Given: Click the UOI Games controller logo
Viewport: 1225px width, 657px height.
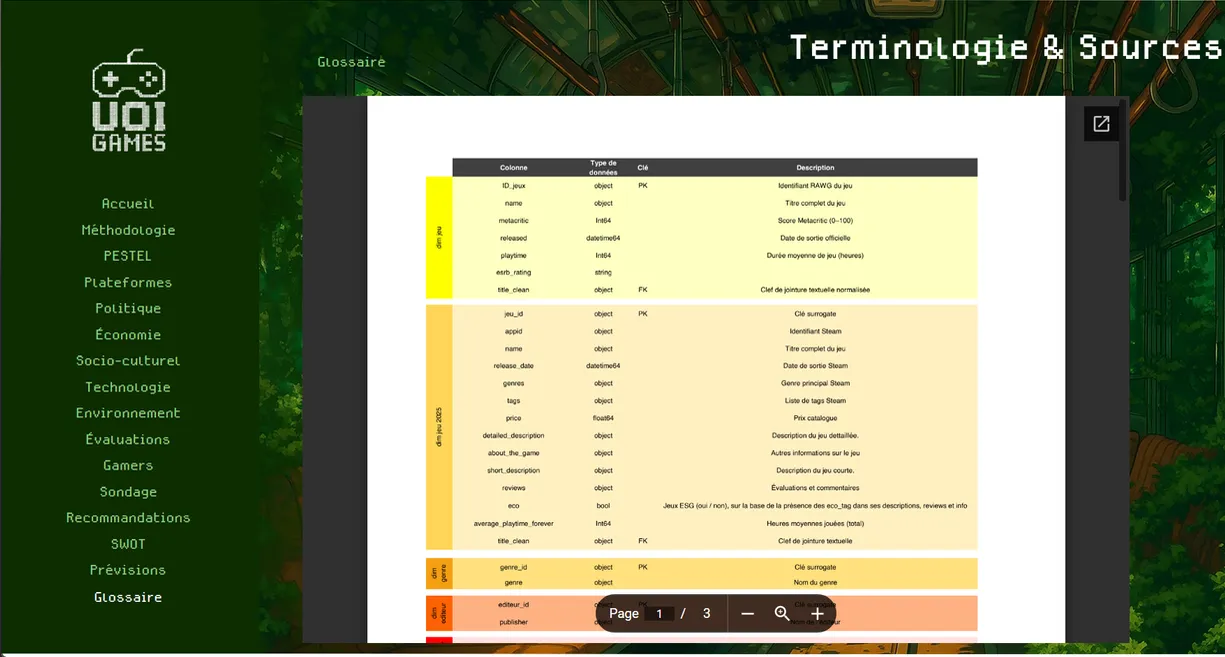Looking at the screenshot, I should [129, 101].
